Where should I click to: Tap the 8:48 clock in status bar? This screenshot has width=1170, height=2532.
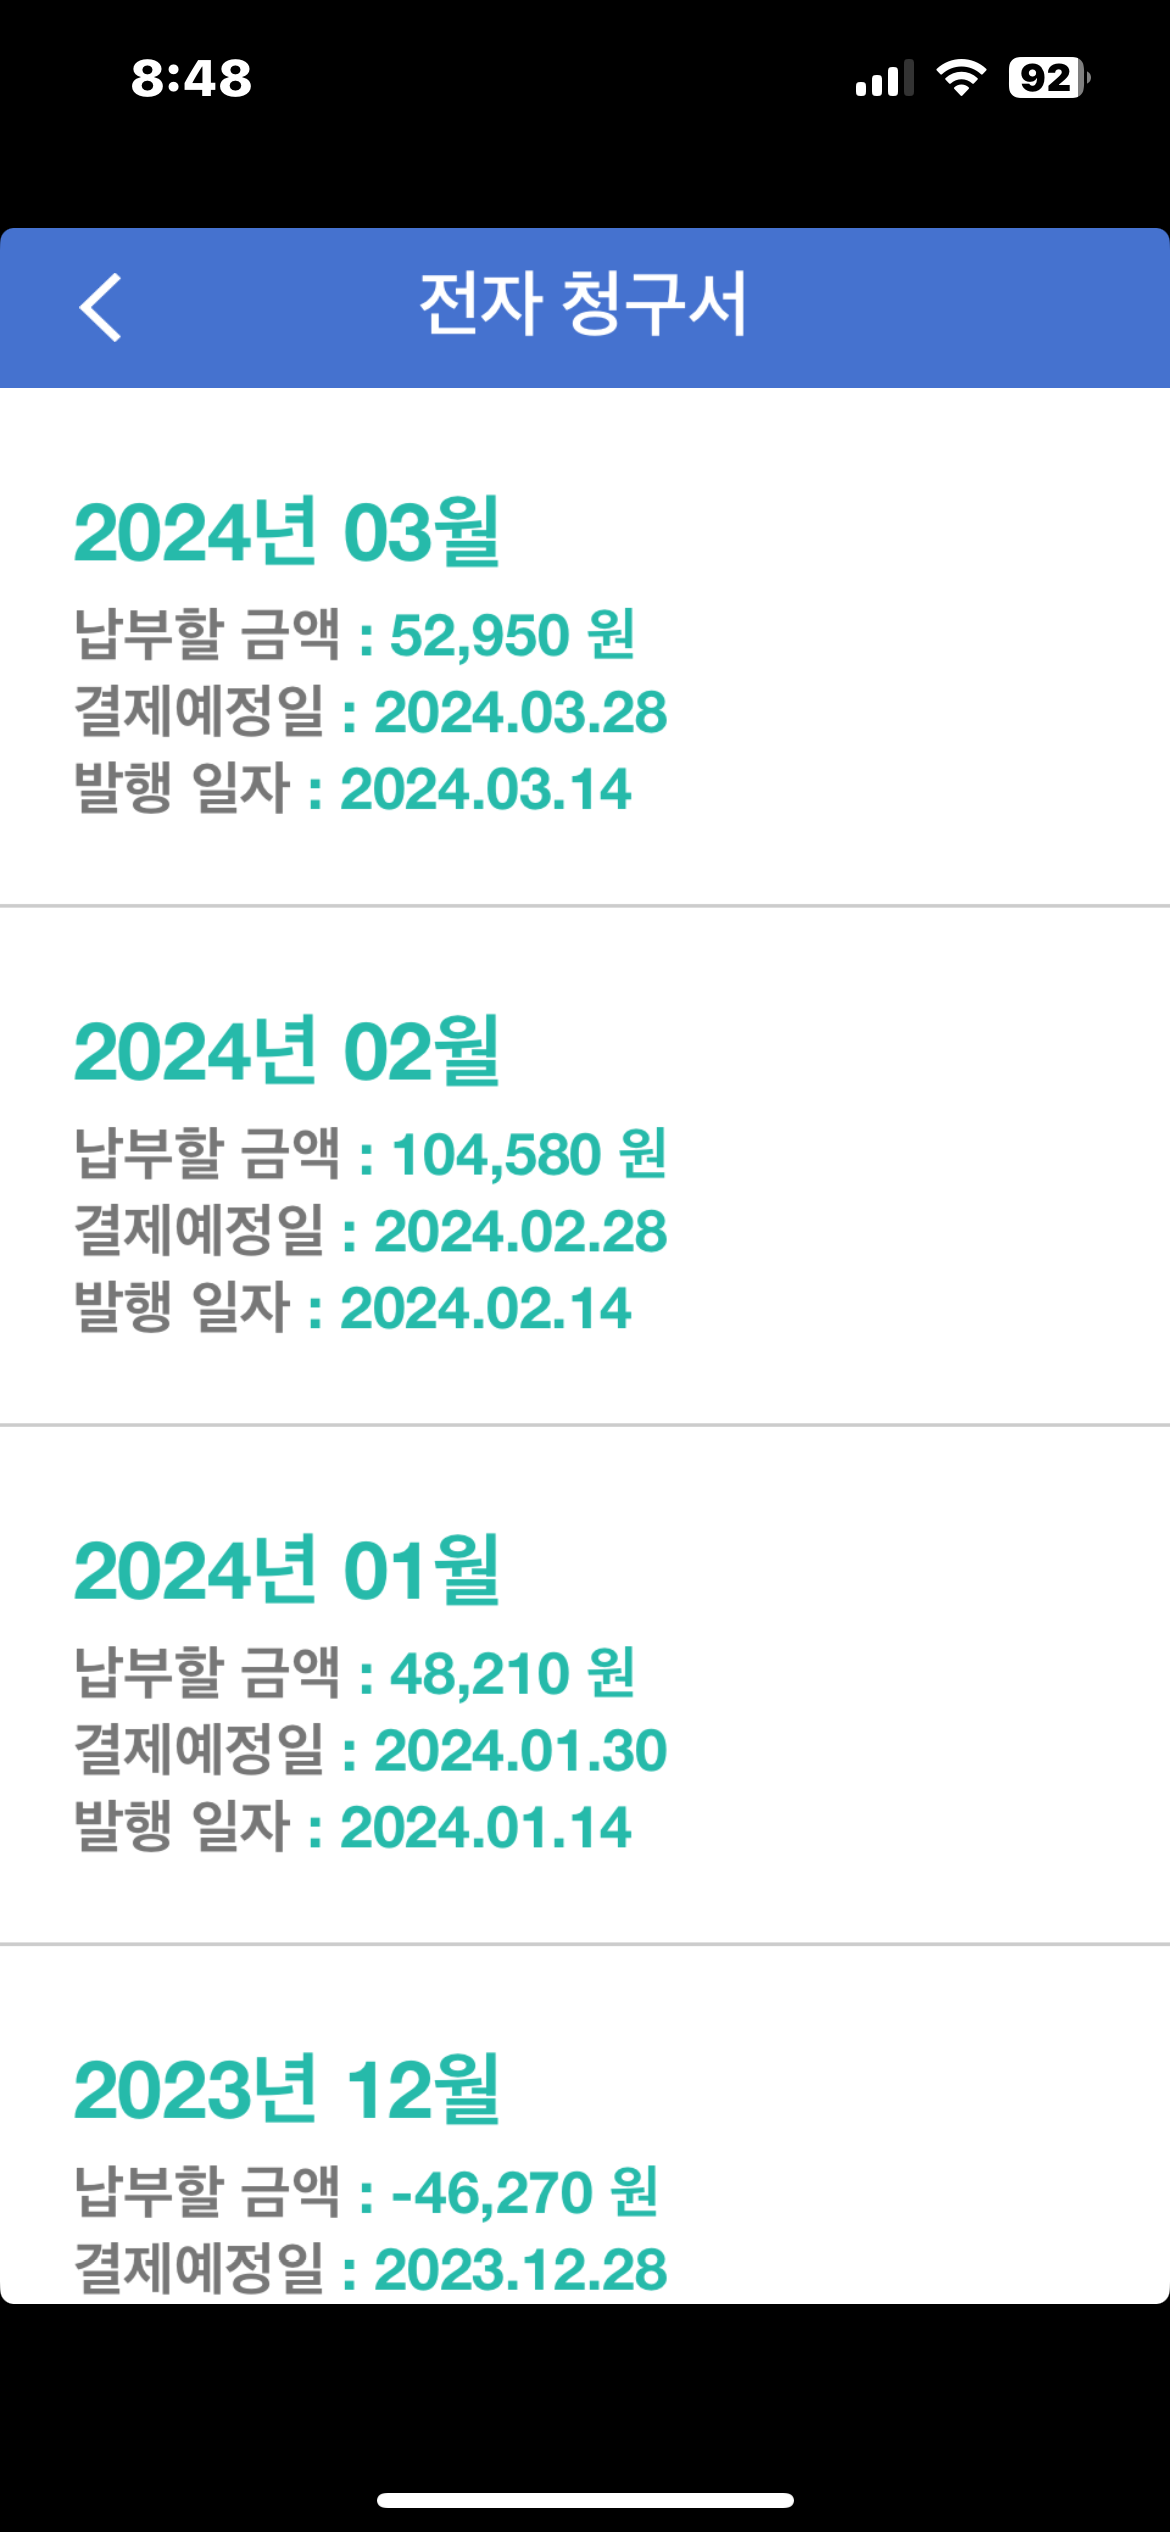point(191,78)
